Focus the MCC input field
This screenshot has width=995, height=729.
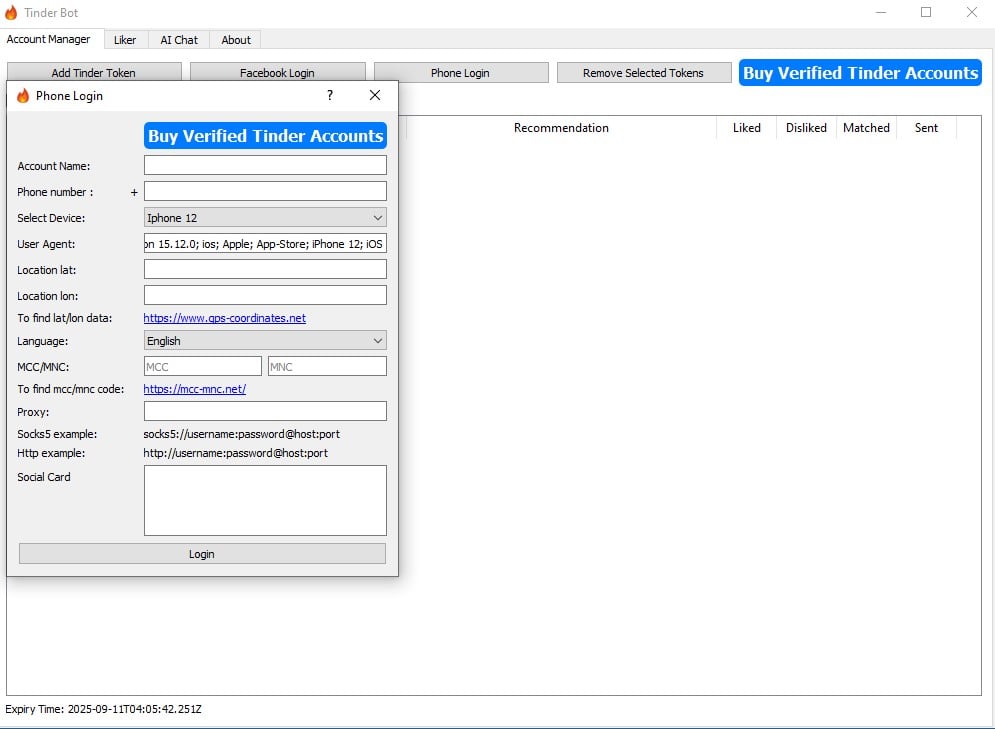point(202,367)
